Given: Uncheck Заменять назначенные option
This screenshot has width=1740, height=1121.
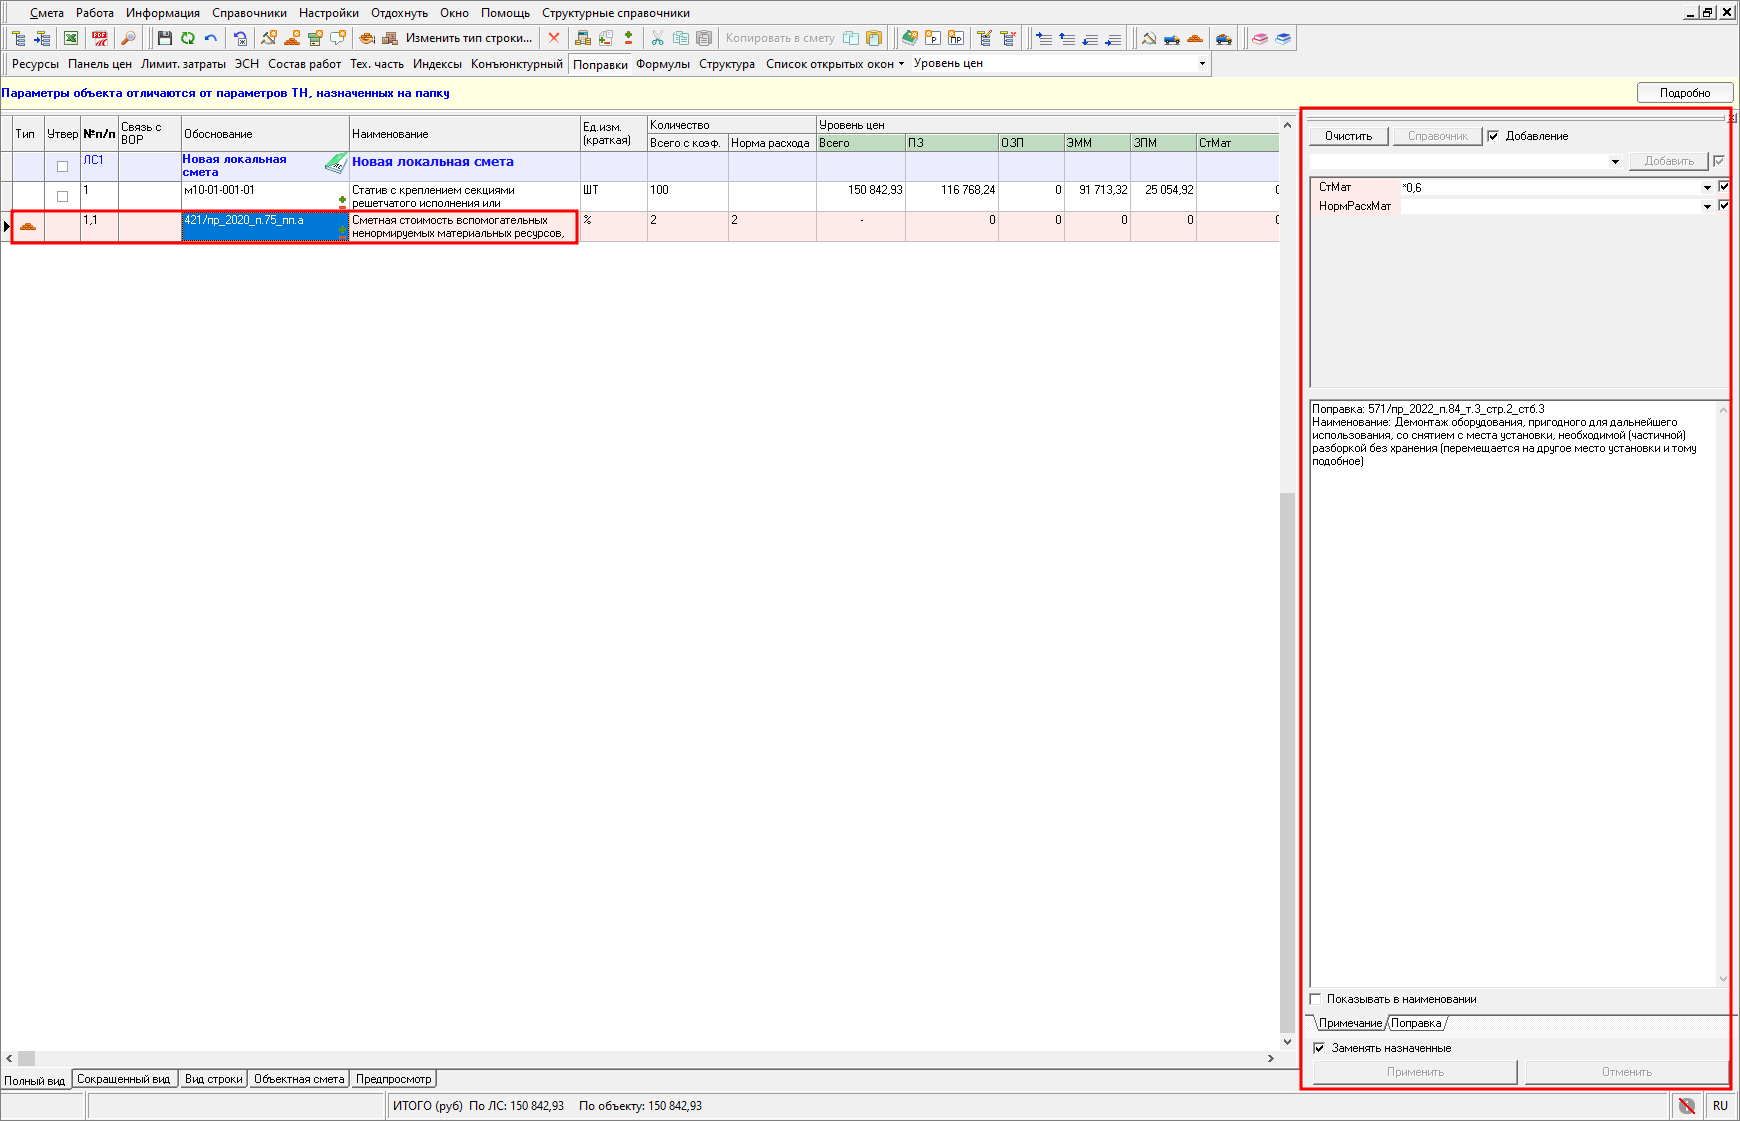Looking at the screenshot, I should (x=1319, y=1048).
